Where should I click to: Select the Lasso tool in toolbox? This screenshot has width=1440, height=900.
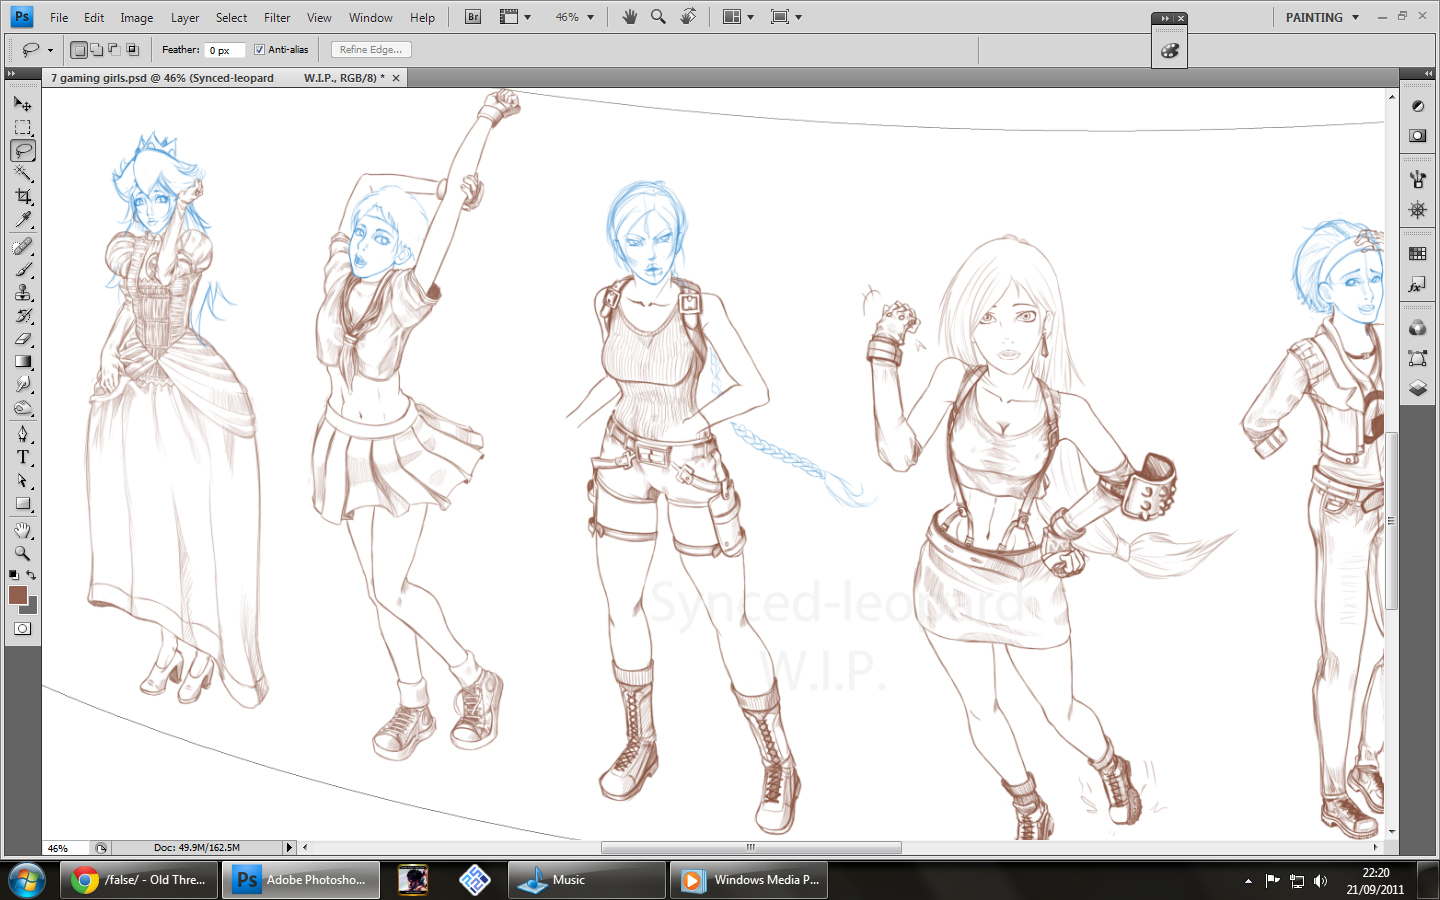pyautogui.click(x=22, y=150)
